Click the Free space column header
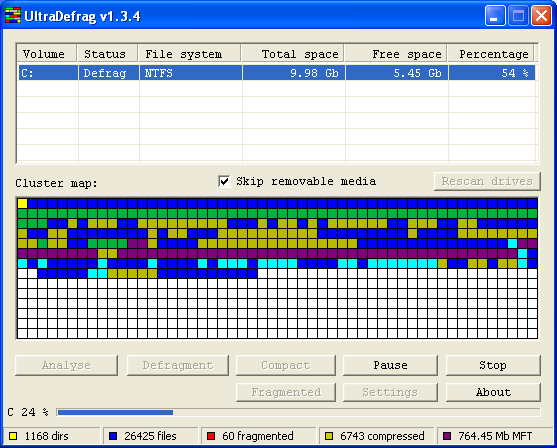The width and height of the screenshot is (557, 448). 396,54
